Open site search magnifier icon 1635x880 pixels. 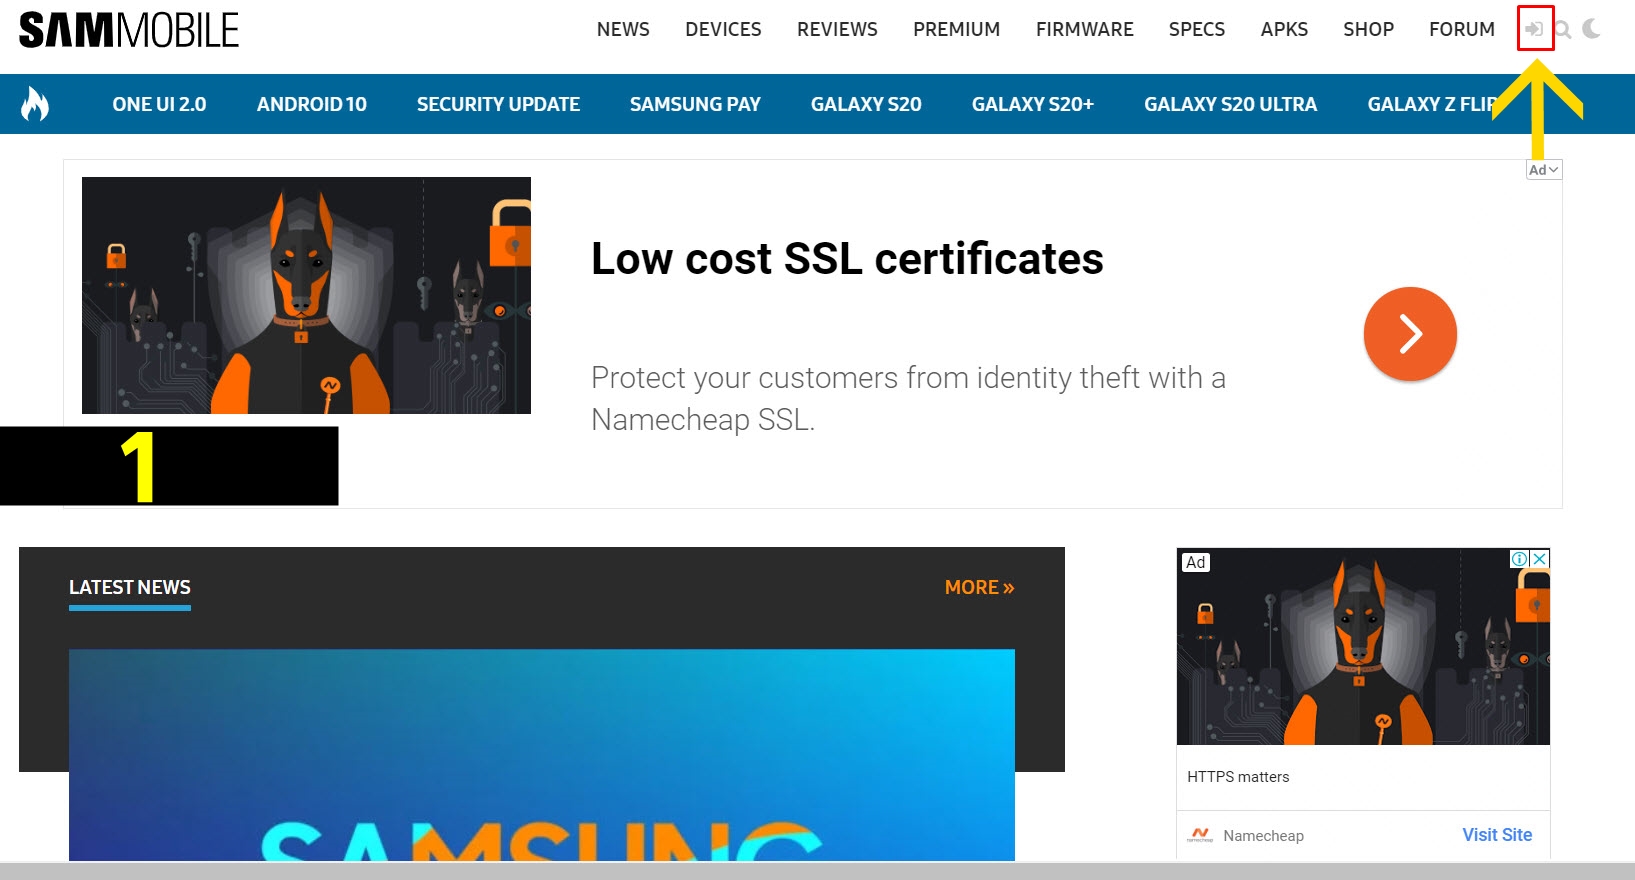click(x=1563, y=29)
